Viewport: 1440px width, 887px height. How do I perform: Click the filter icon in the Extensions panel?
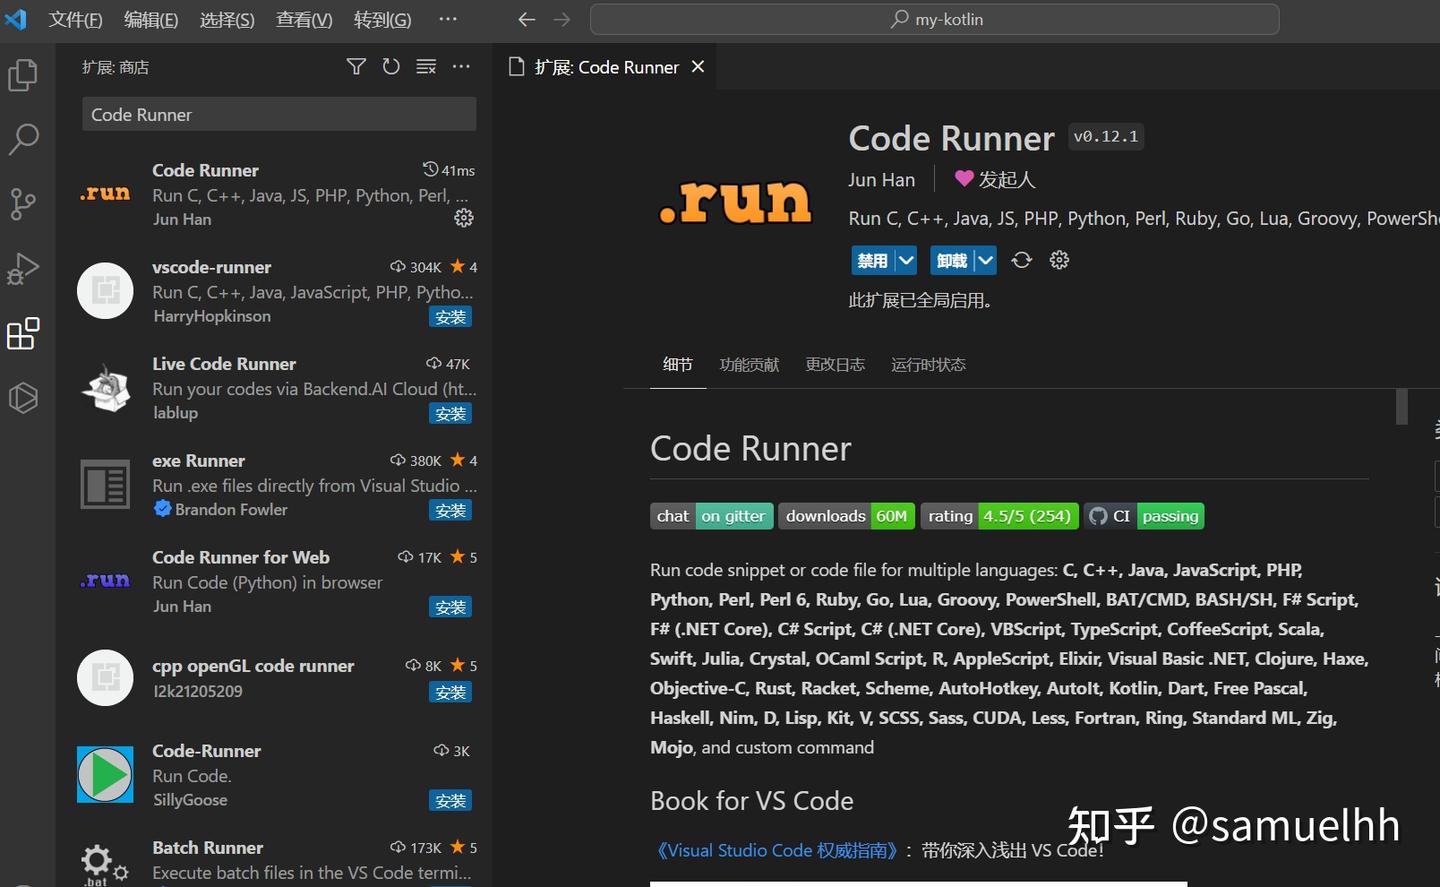click(356, 66)
